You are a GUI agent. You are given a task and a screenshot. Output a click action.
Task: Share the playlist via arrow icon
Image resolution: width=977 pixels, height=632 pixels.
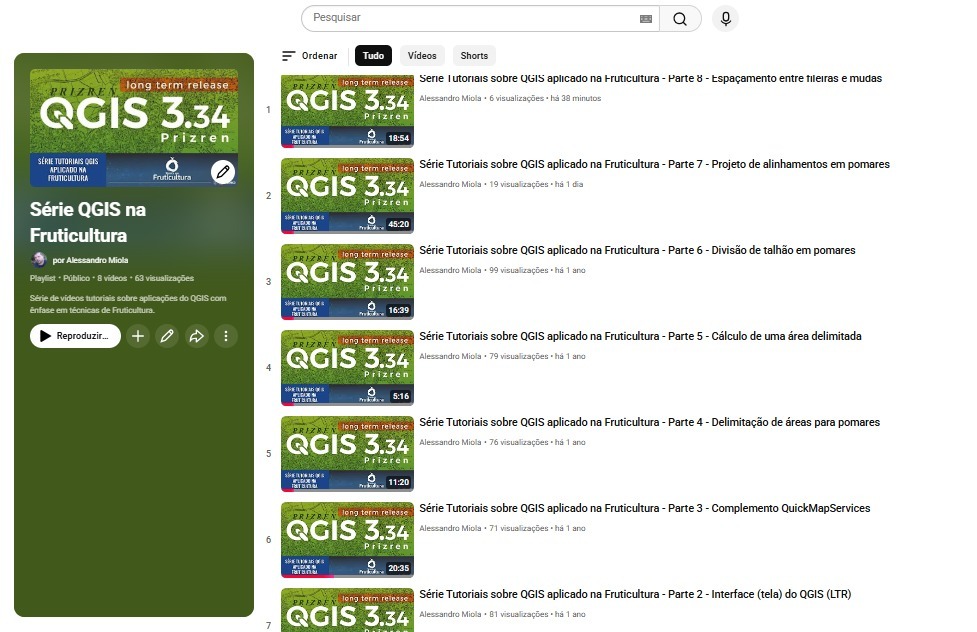point(197,336)
